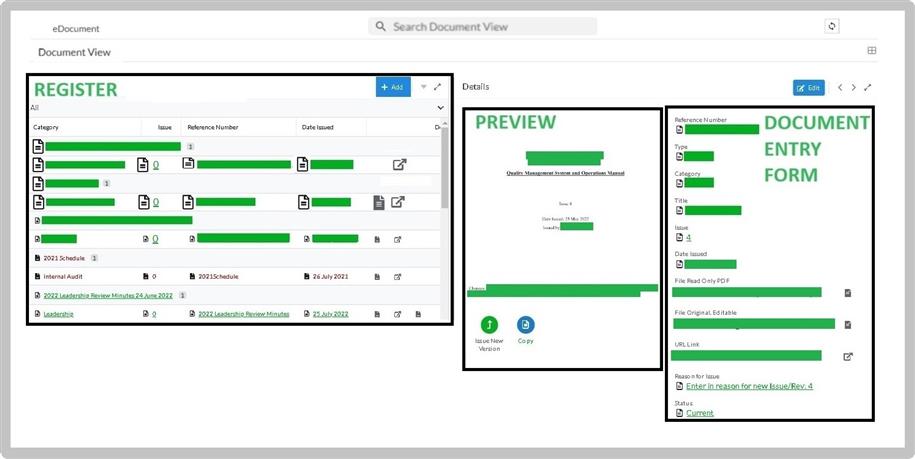Screen dimensions: 915x459
Task: Open external link in Internal Audit row
Action: 397,276
